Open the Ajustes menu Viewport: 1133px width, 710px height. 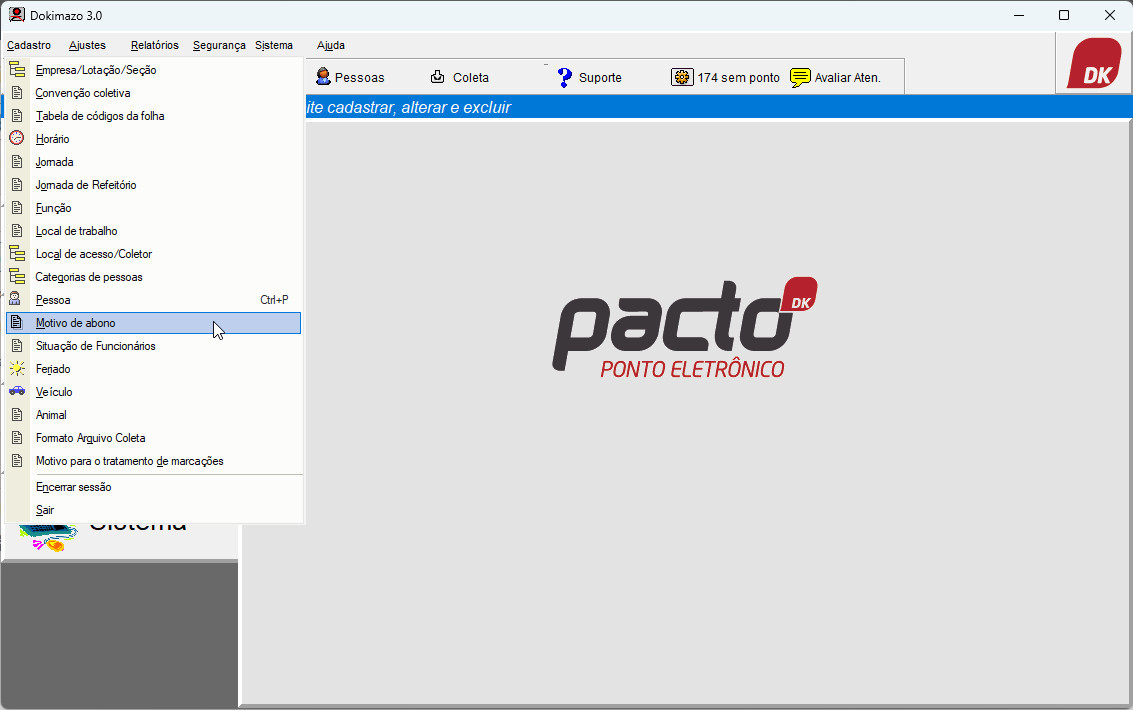[x=87, y=45]
